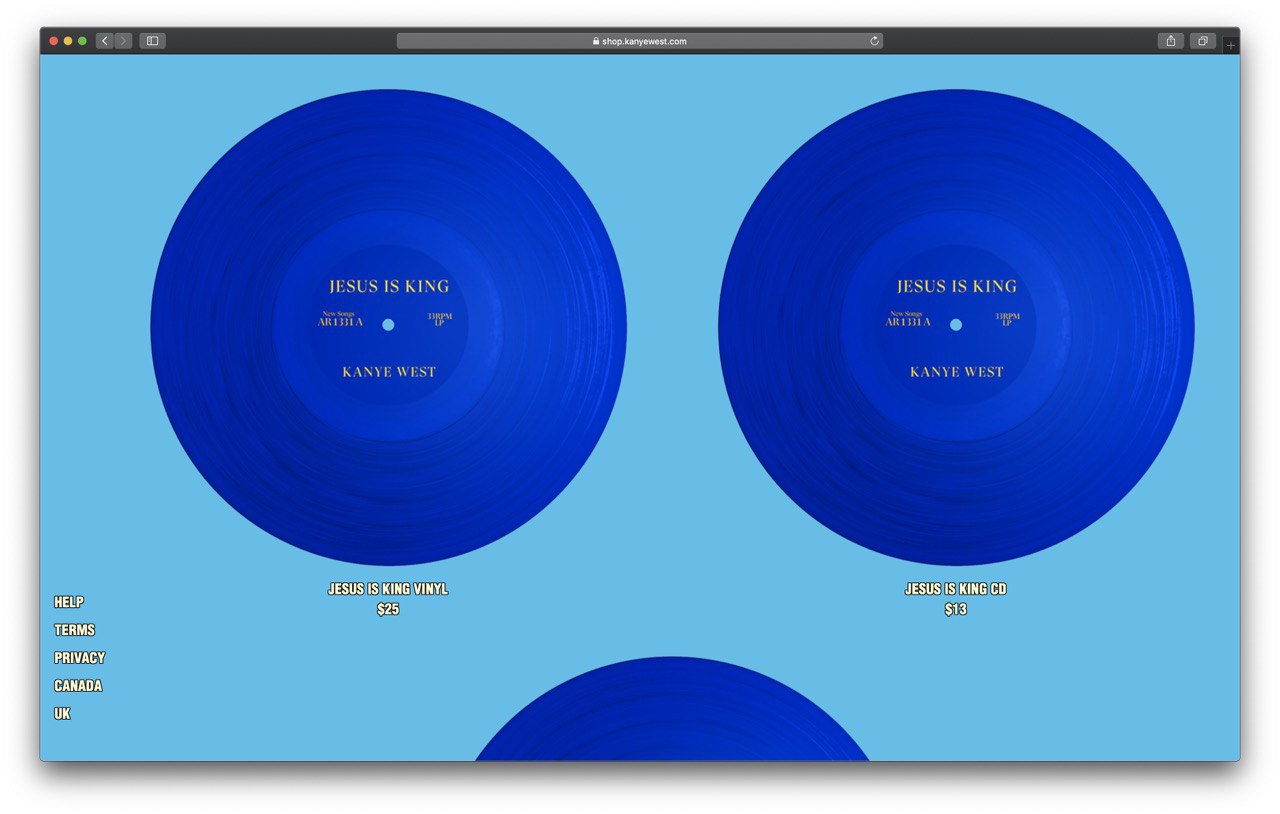This screenshot has width=1280, height=814.
Task: Focus the shop.kanyewest.com address field
Action: point(639,41)
